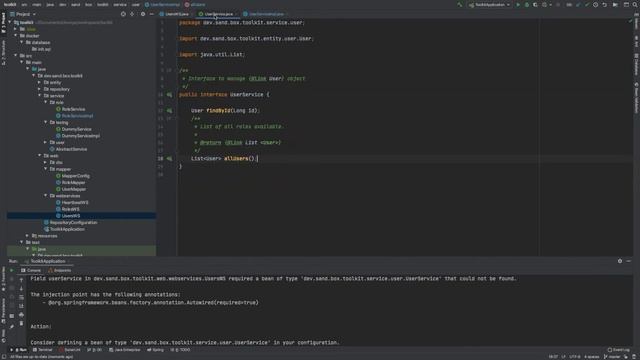Image resolution: width=640 pixels, height=360 pixels.
Task: Open the Console tab in Run panel
Action: click(31, 270)
